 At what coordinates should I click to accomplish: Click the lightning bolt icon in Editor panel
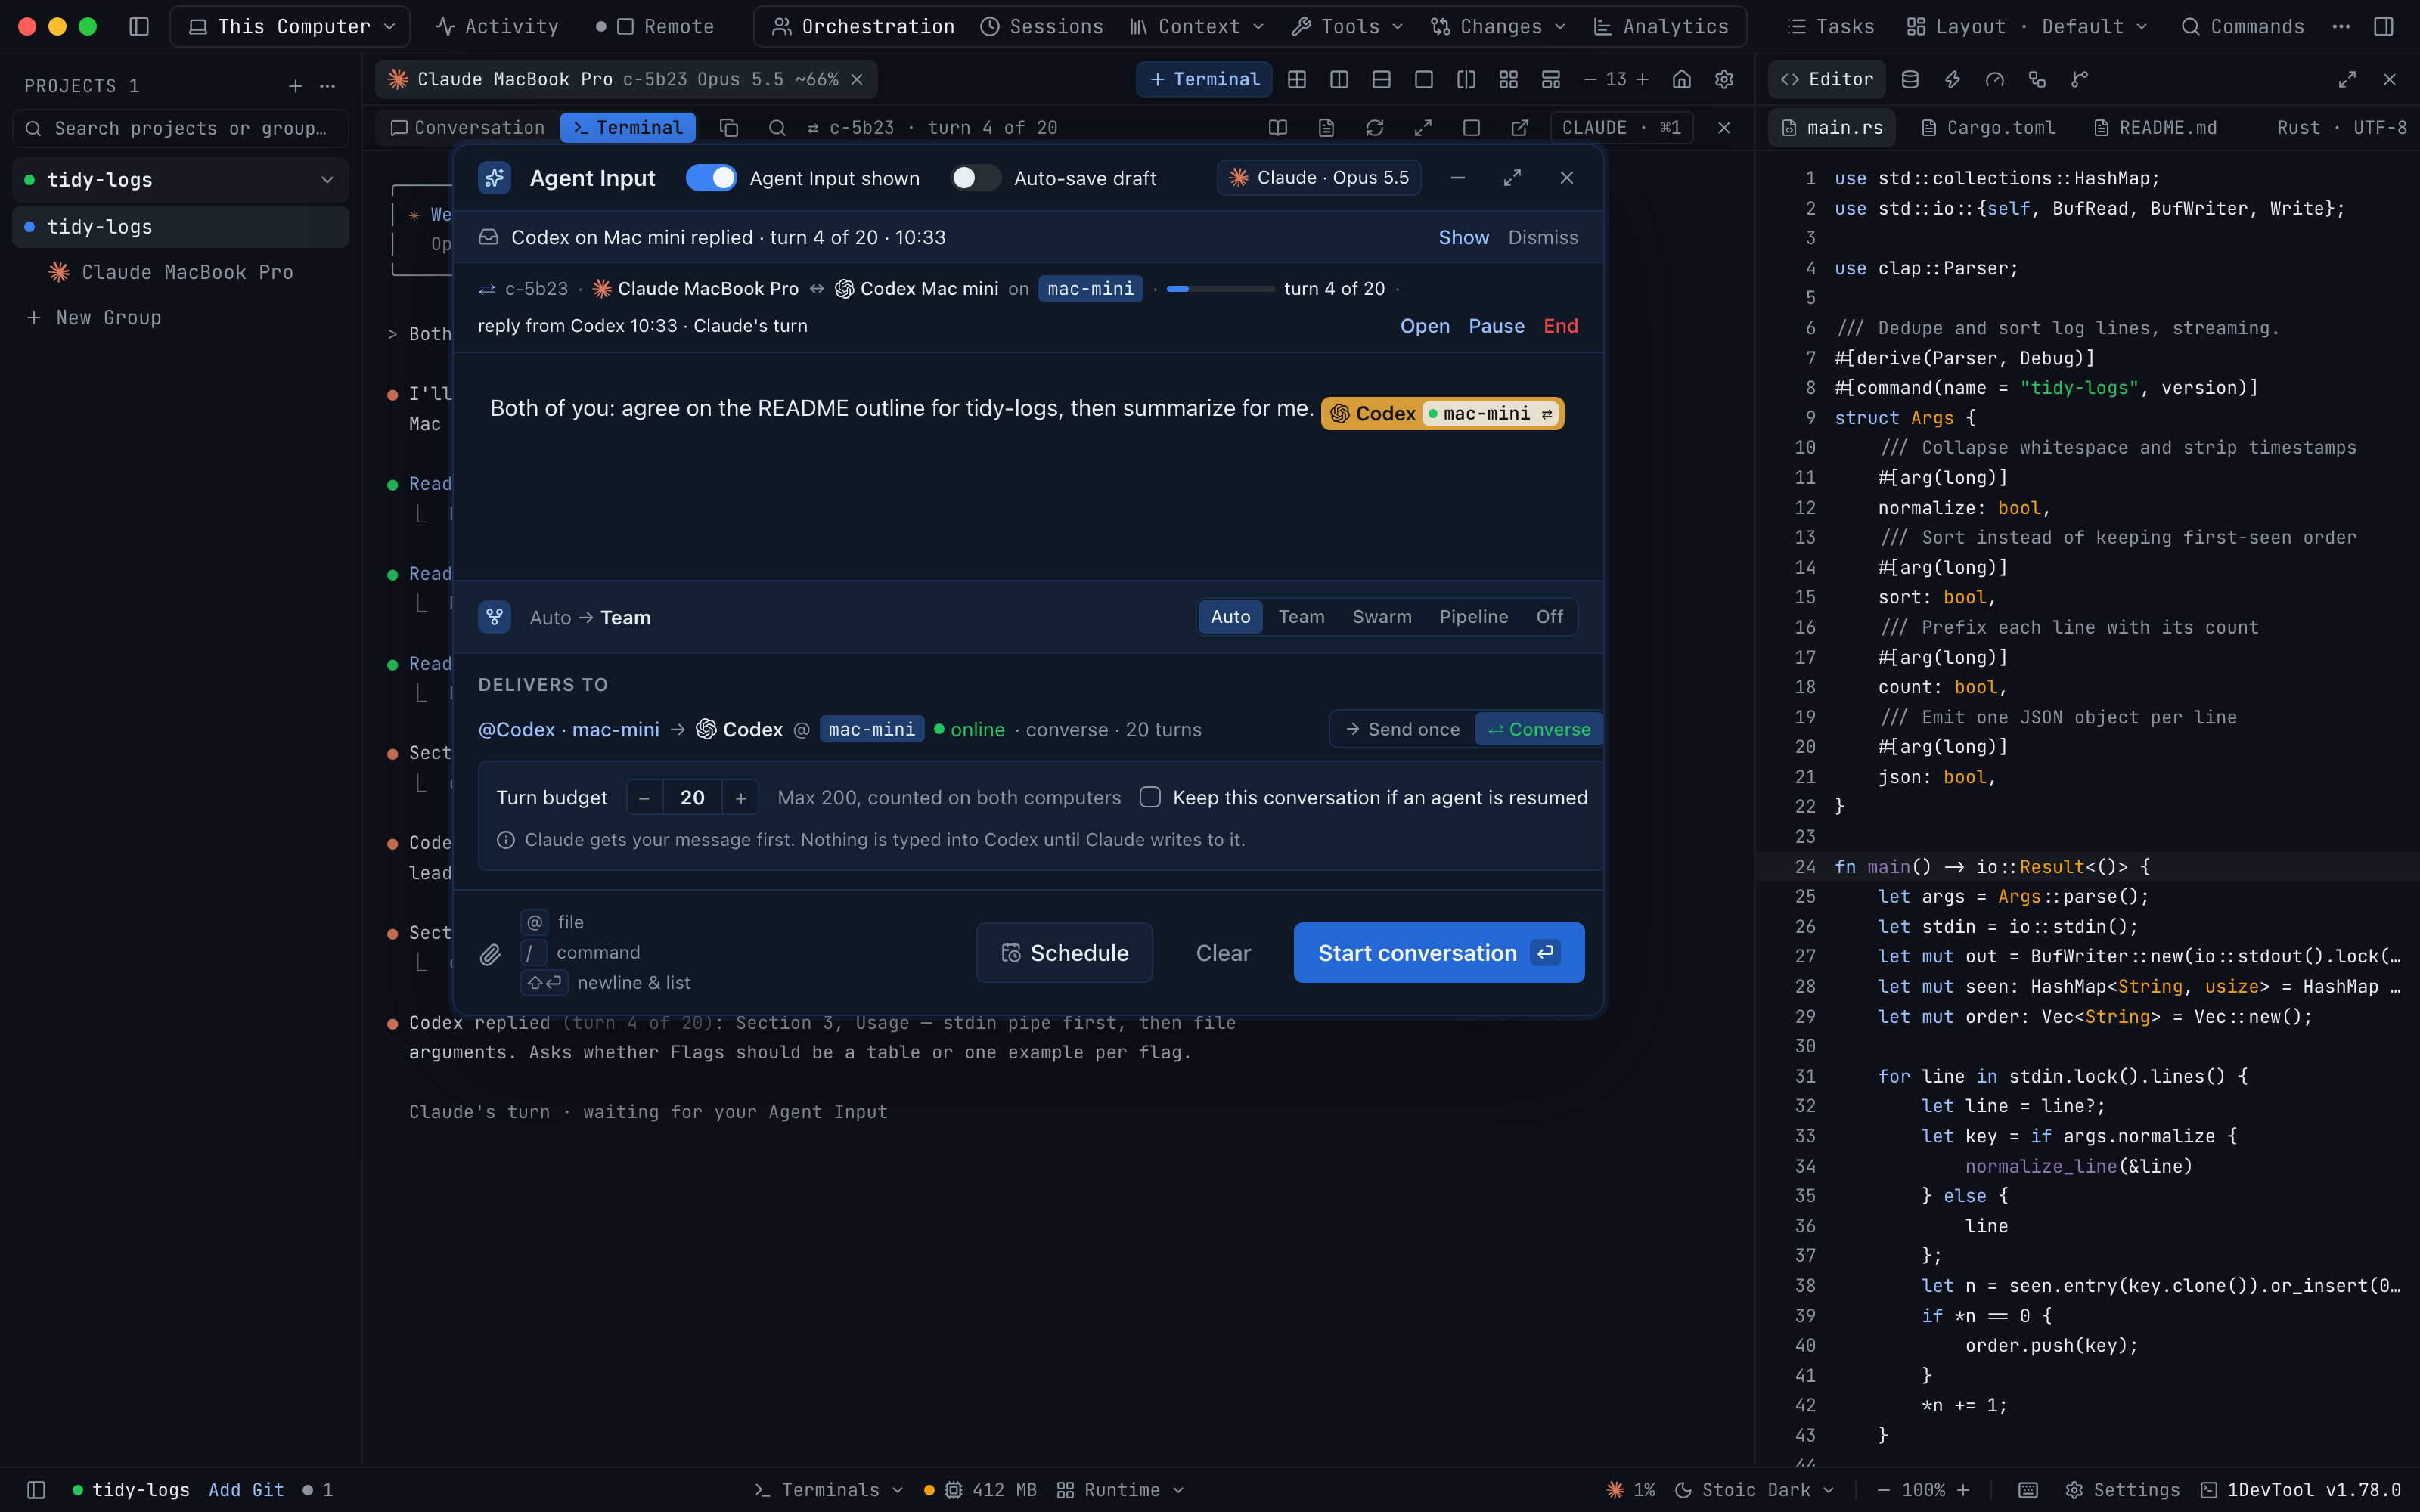click(x=1952, y=79)
